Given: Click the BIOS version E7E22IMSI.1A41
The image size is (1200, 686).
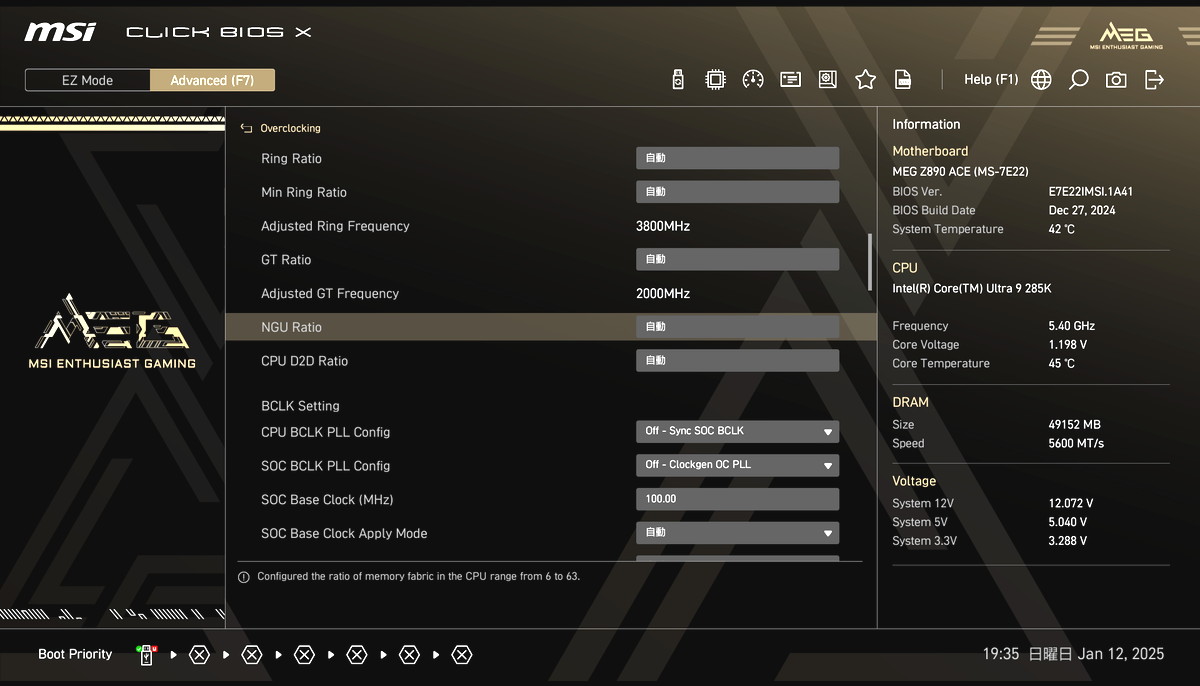Looking at the screenshot, I should click(1091, 192).
